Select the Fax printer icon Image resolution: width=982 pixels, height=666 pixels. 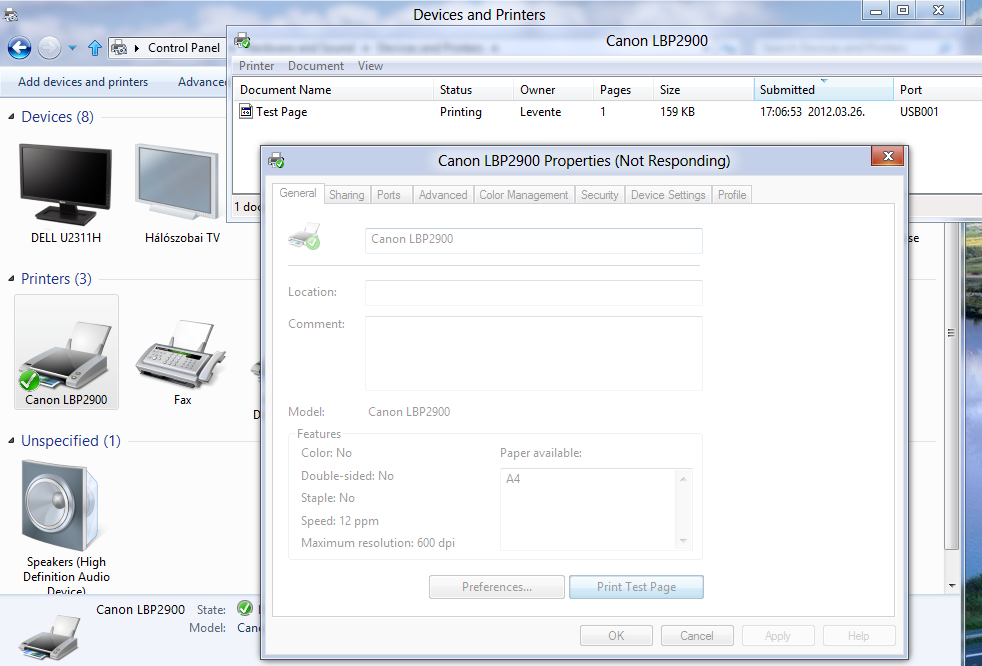[x=182, y=362]
